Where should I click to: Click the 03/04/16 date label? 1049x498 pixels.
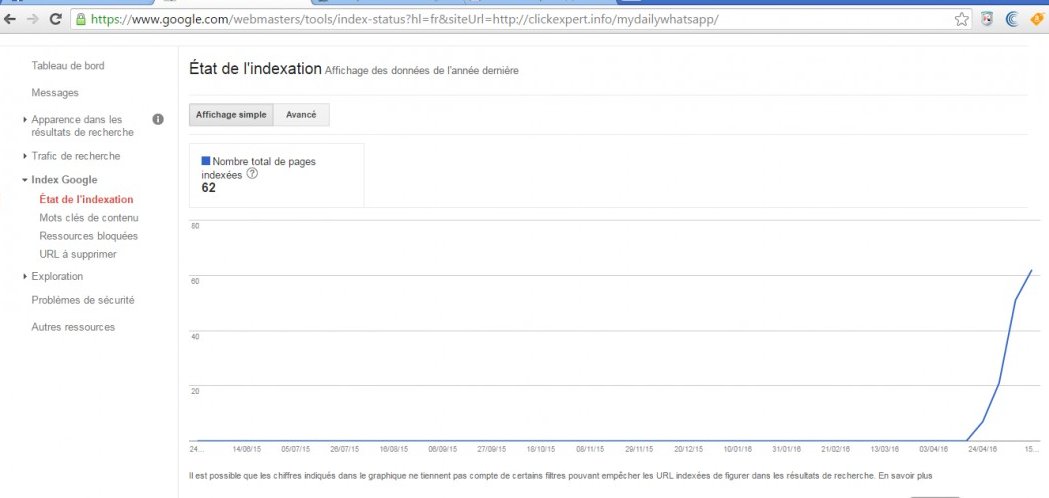click(934, 450)
